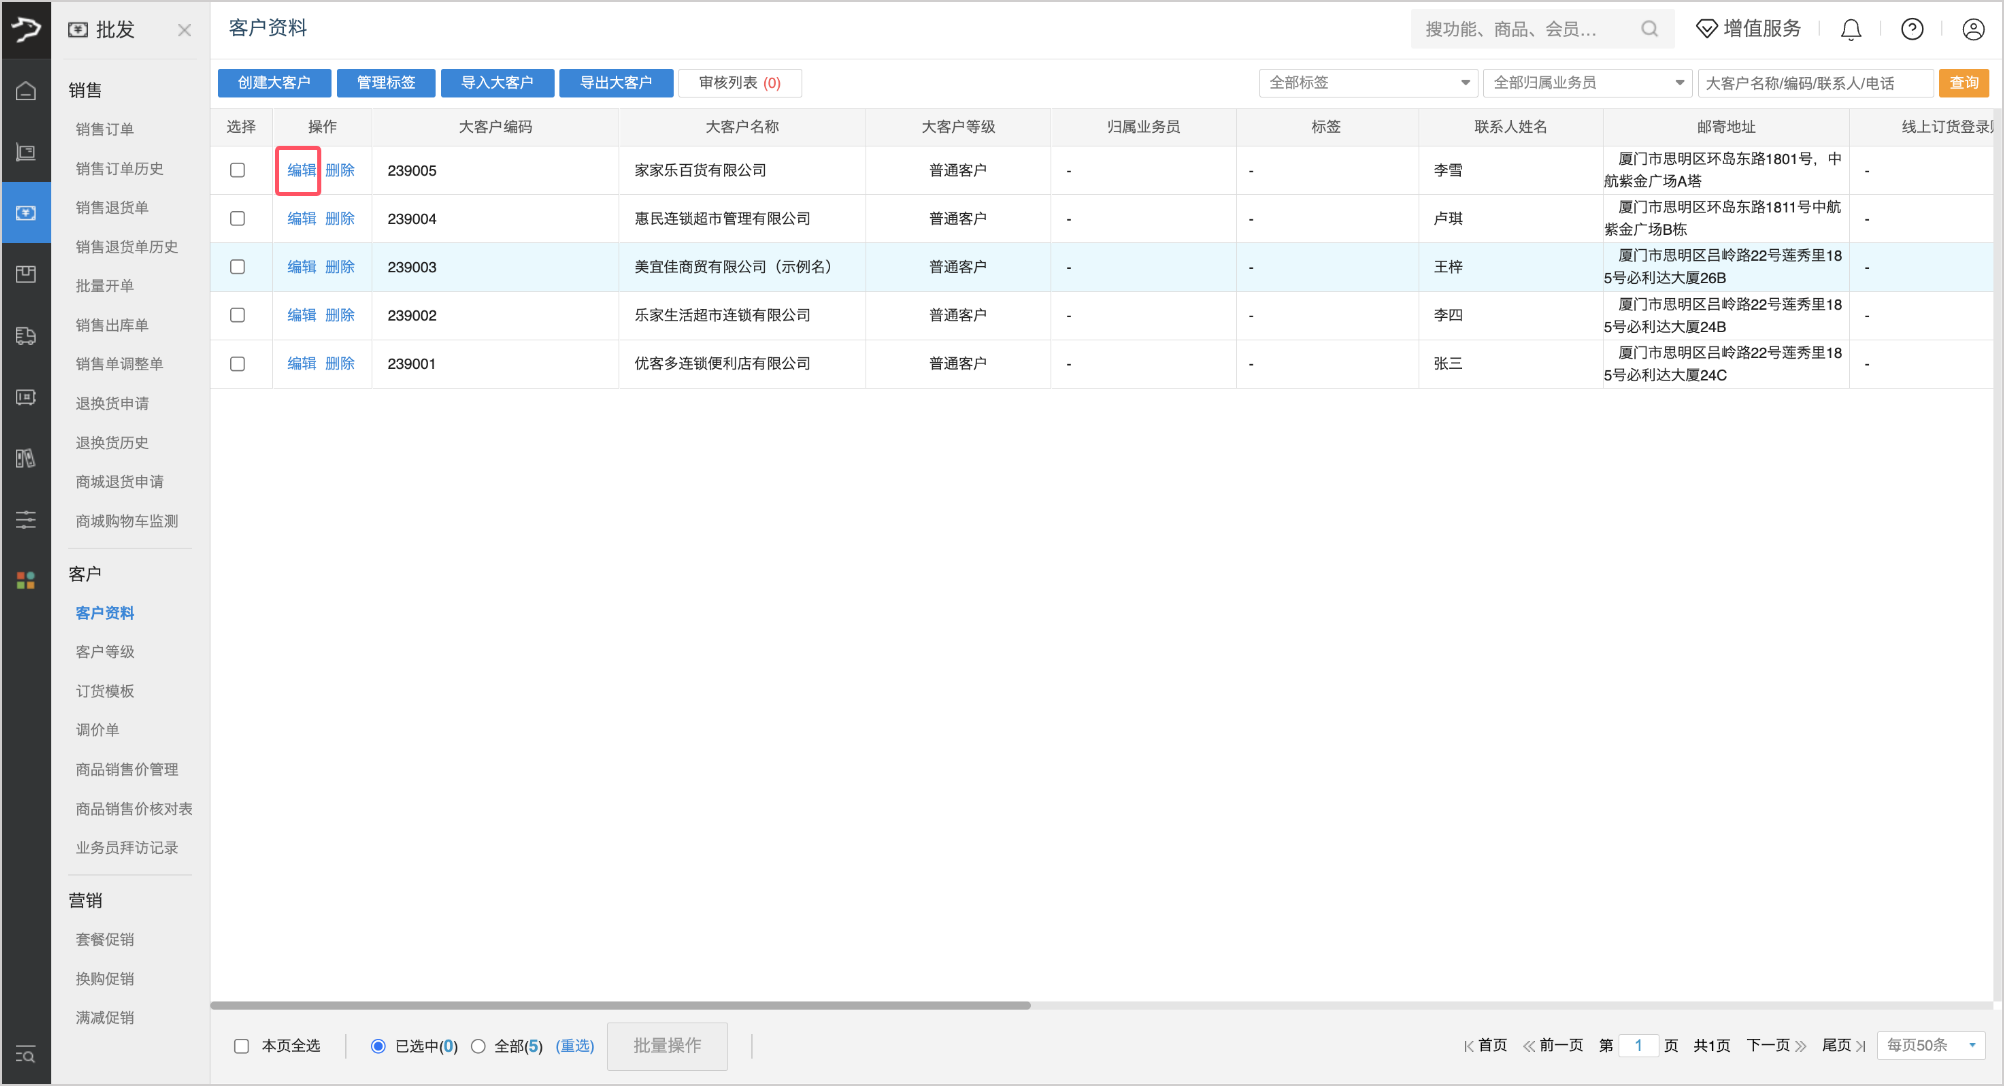Click the colorful app grid icon in sidebar
Image resolution: width=2005 pixels, height=1086 pixels.
(26, 580)
